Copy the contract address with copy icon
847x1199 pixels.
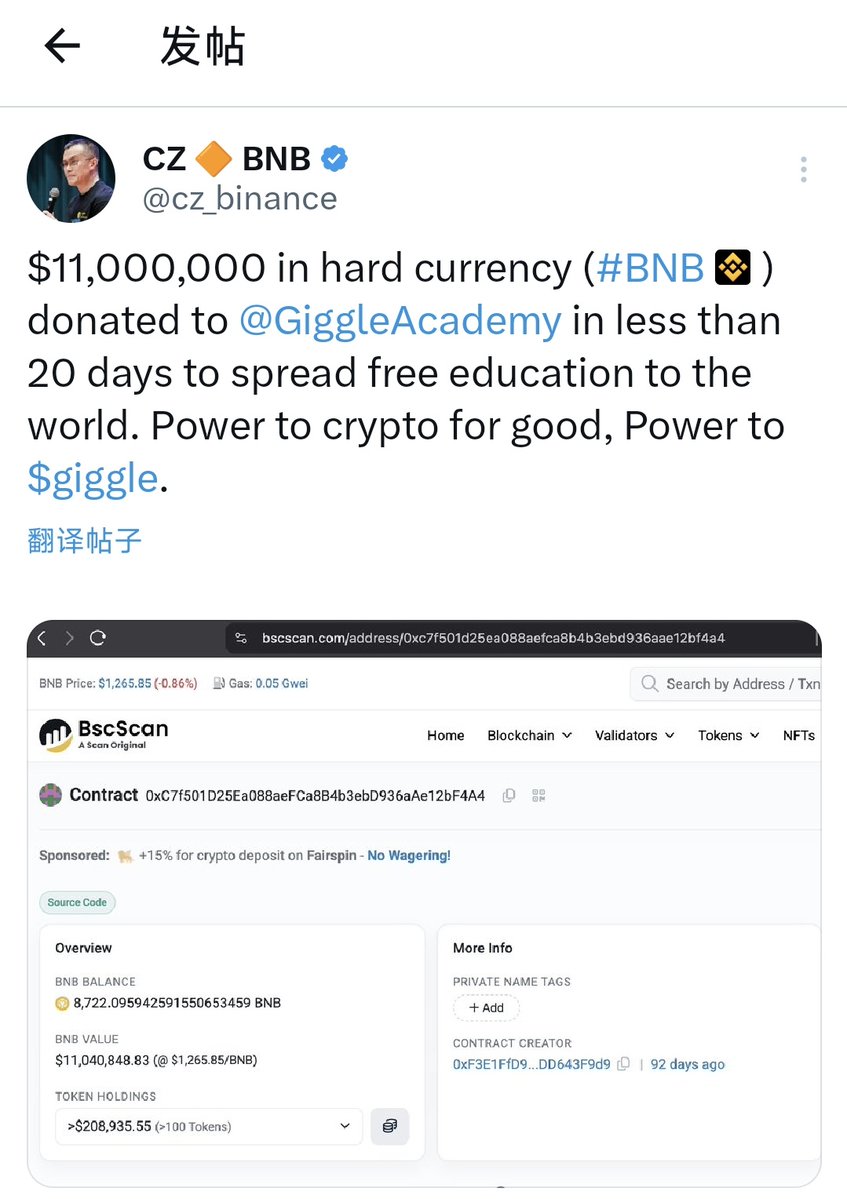(509, 796)
